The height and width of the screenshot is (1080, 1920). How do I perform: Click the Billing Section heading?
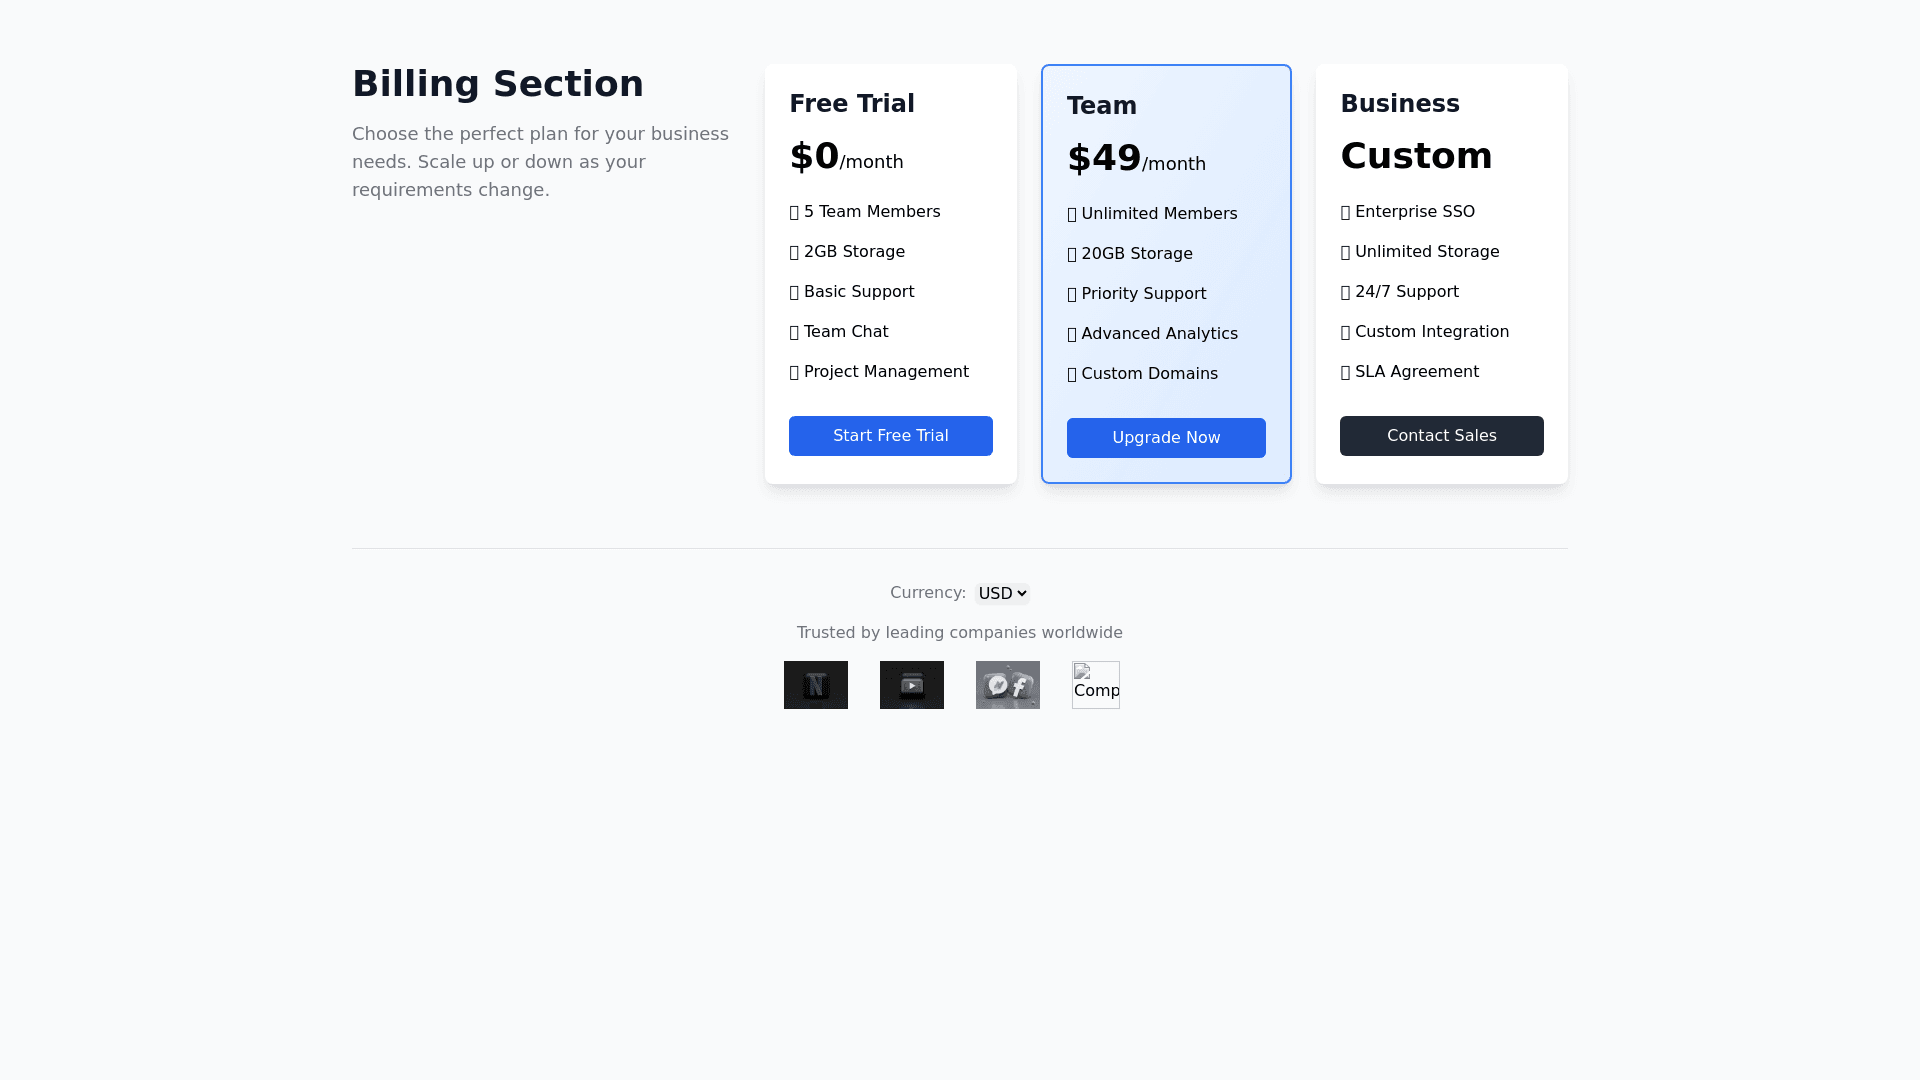[498, 84]
